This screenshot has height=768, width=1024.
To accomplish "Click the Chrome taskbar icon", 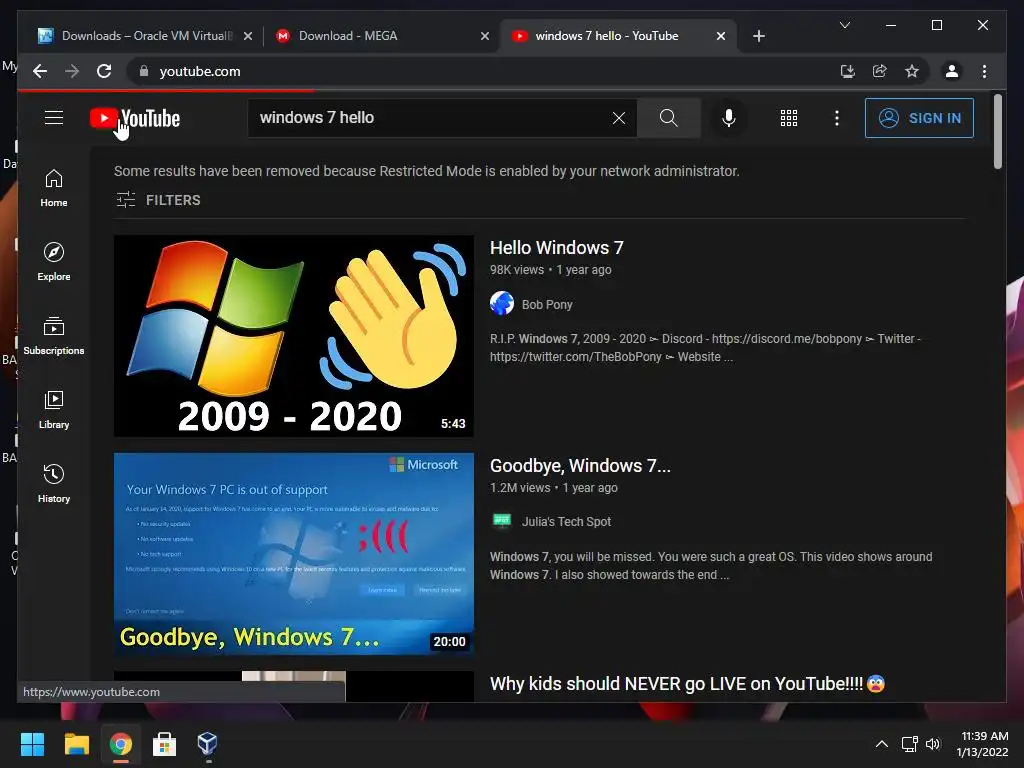I will [x=120, y=744].
